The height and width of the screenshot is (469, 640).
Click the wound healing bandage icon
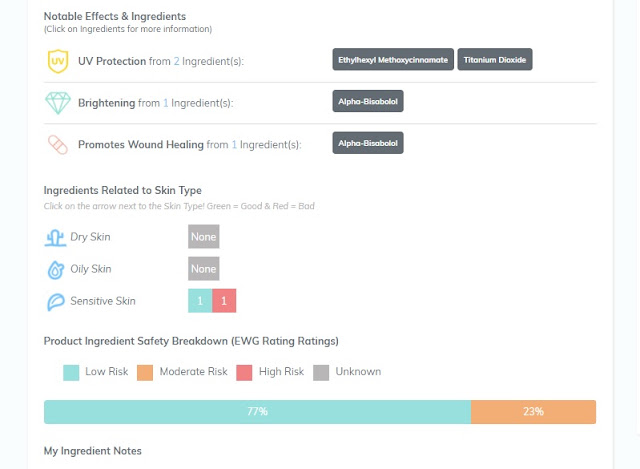(x=58, y=144)
